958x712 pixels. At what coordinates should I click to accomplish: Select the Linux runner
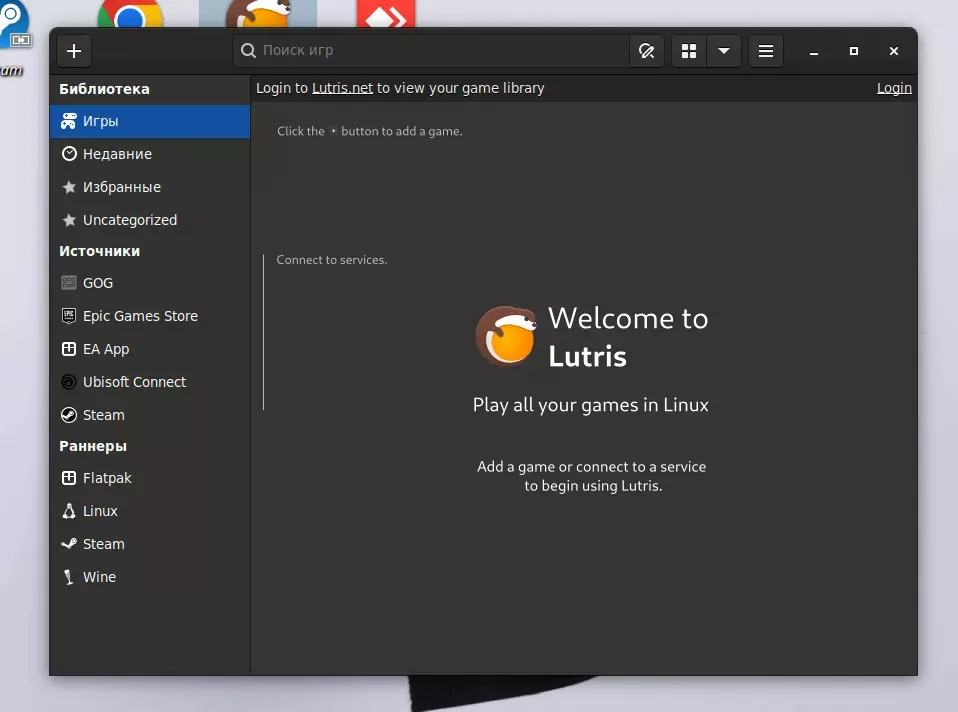(100, 511)
